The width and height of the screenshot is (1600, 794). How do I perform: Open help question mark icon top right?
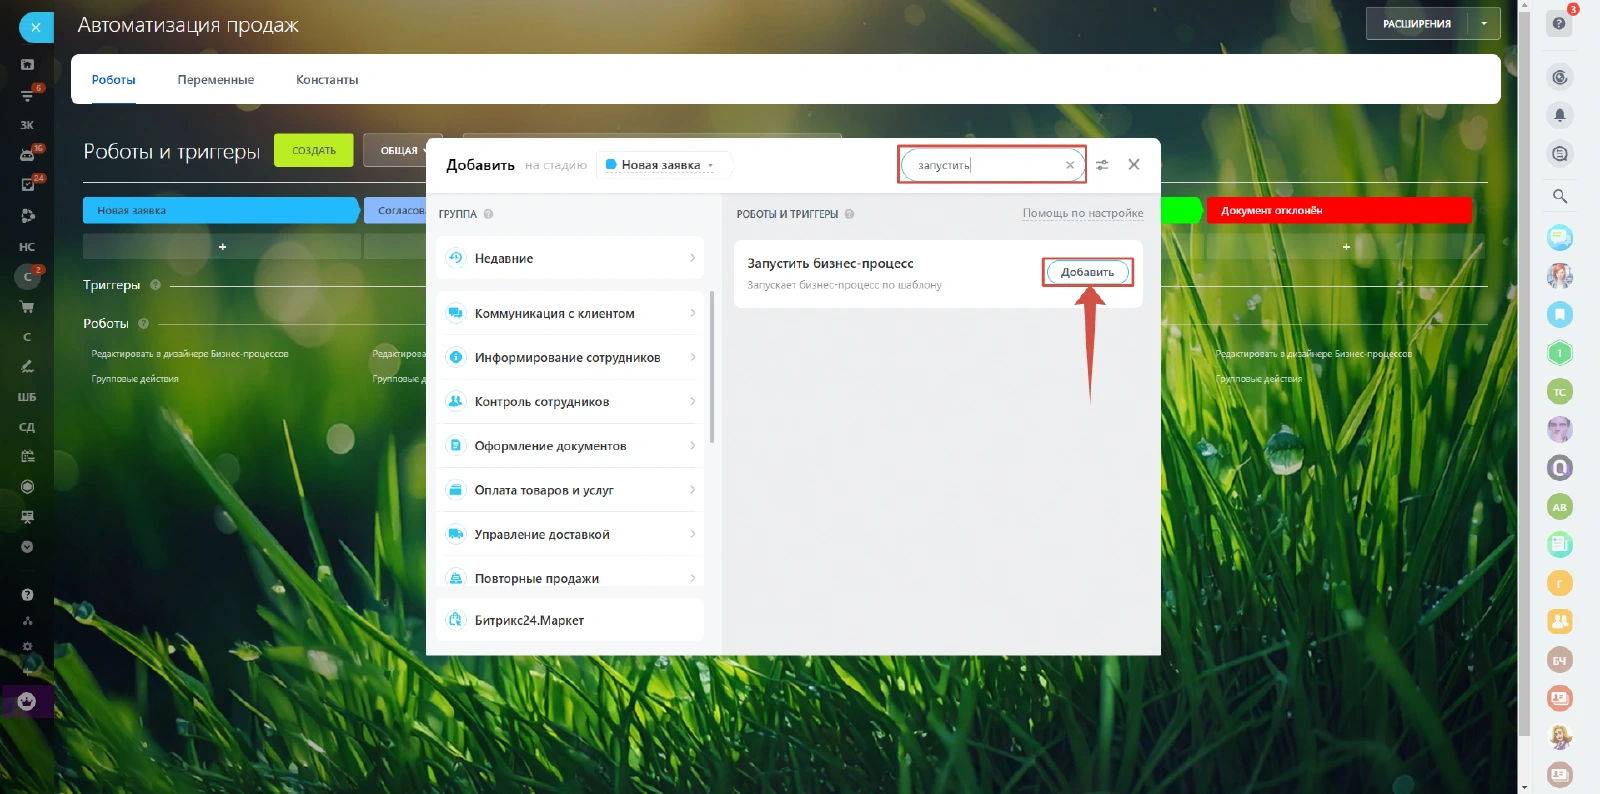tap(1559, 23)
